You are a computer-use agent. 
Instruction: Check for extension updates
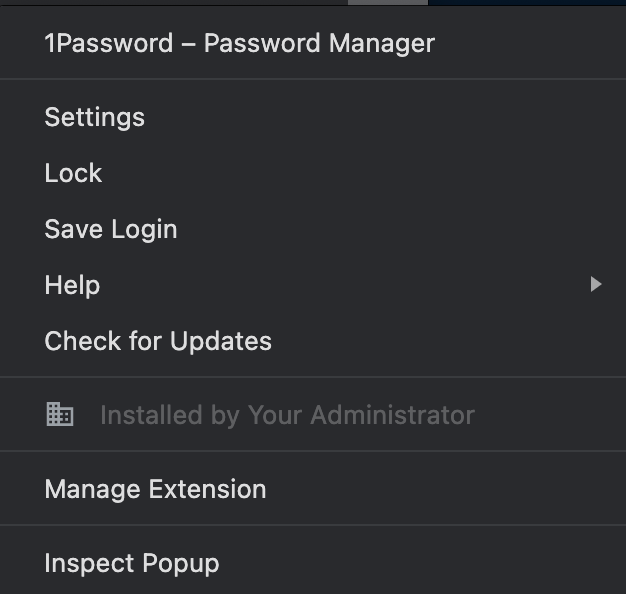(x=313, y=341)
